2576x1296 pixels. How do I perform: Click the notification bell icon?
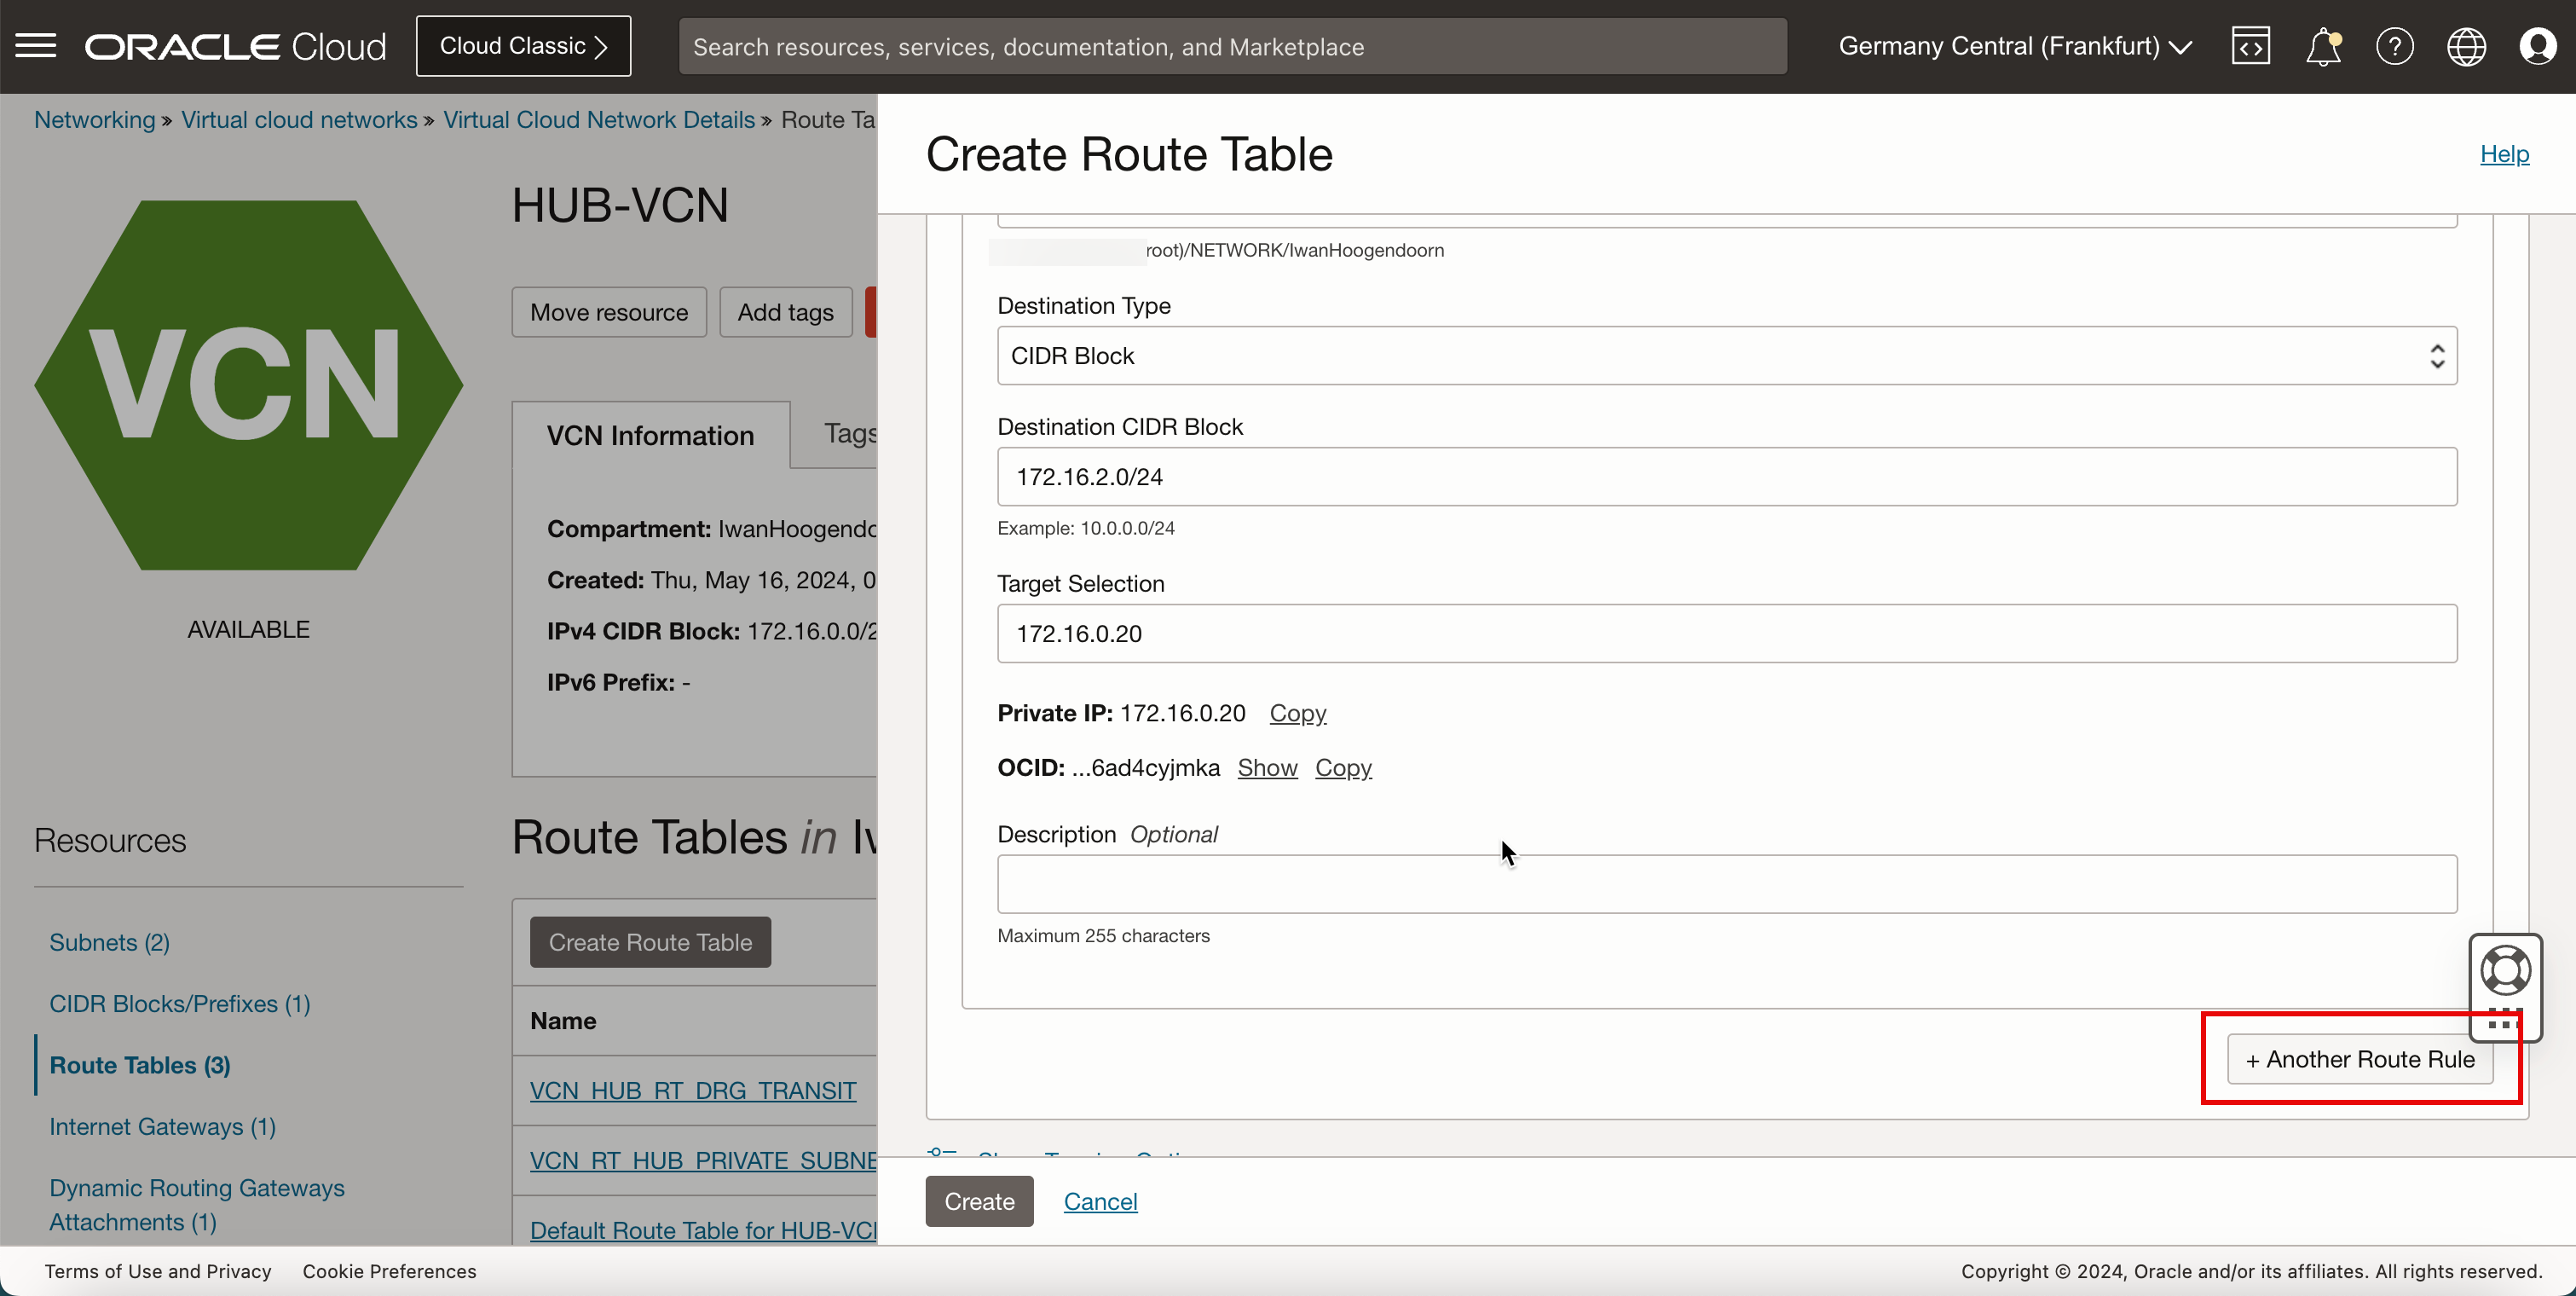[x=2323, y=46]
